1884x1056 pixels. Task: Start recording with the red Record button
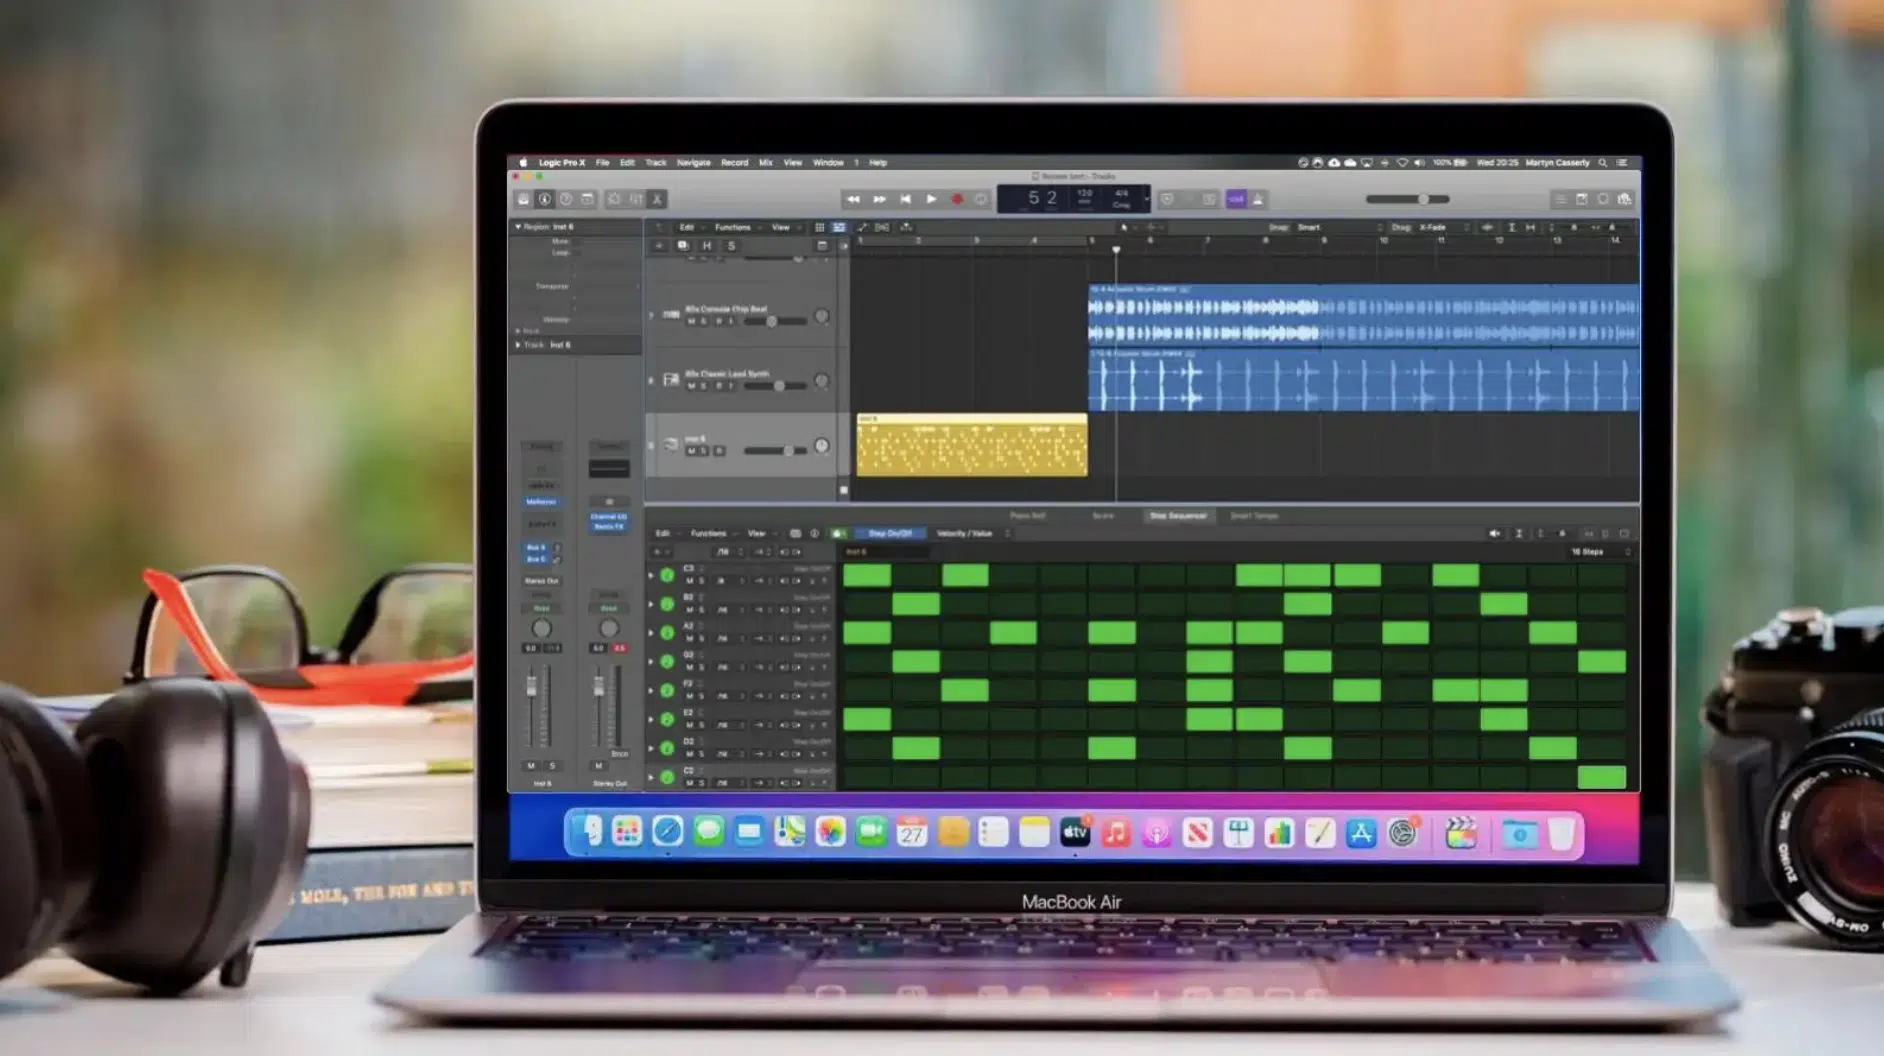click(957, 199)
